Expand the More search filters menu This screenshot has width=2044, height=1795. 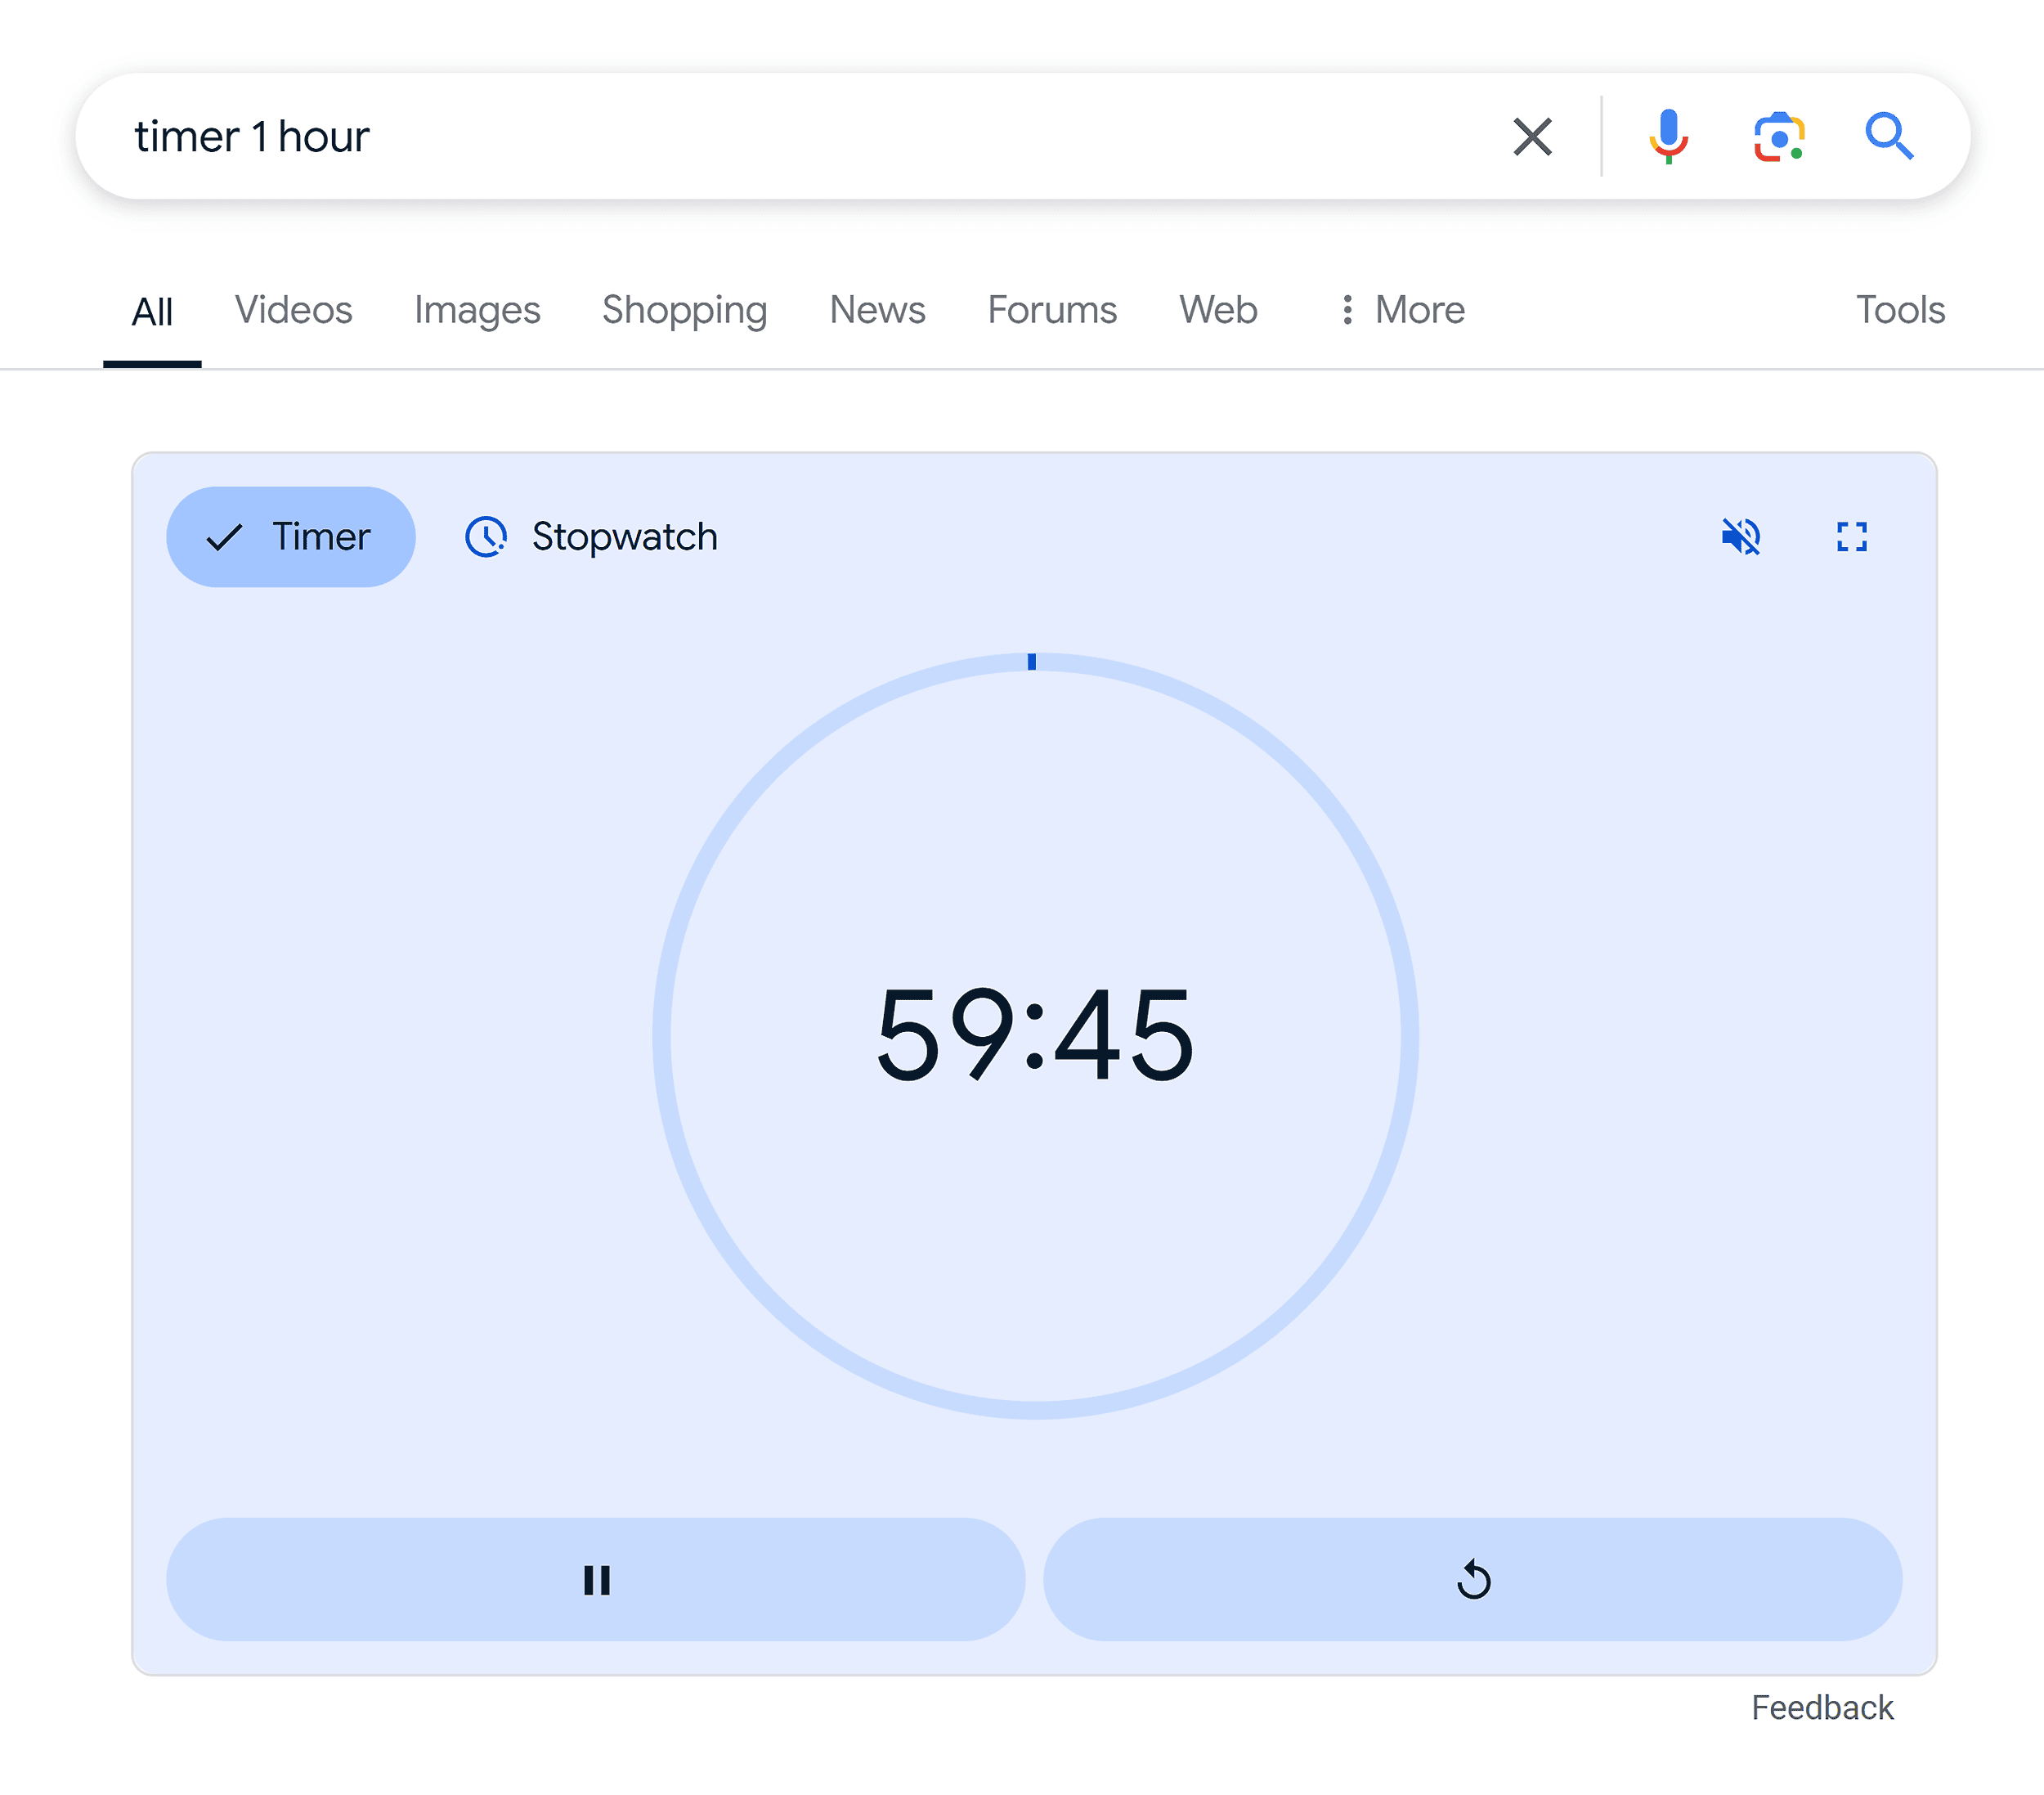[x=1402, y=310]
